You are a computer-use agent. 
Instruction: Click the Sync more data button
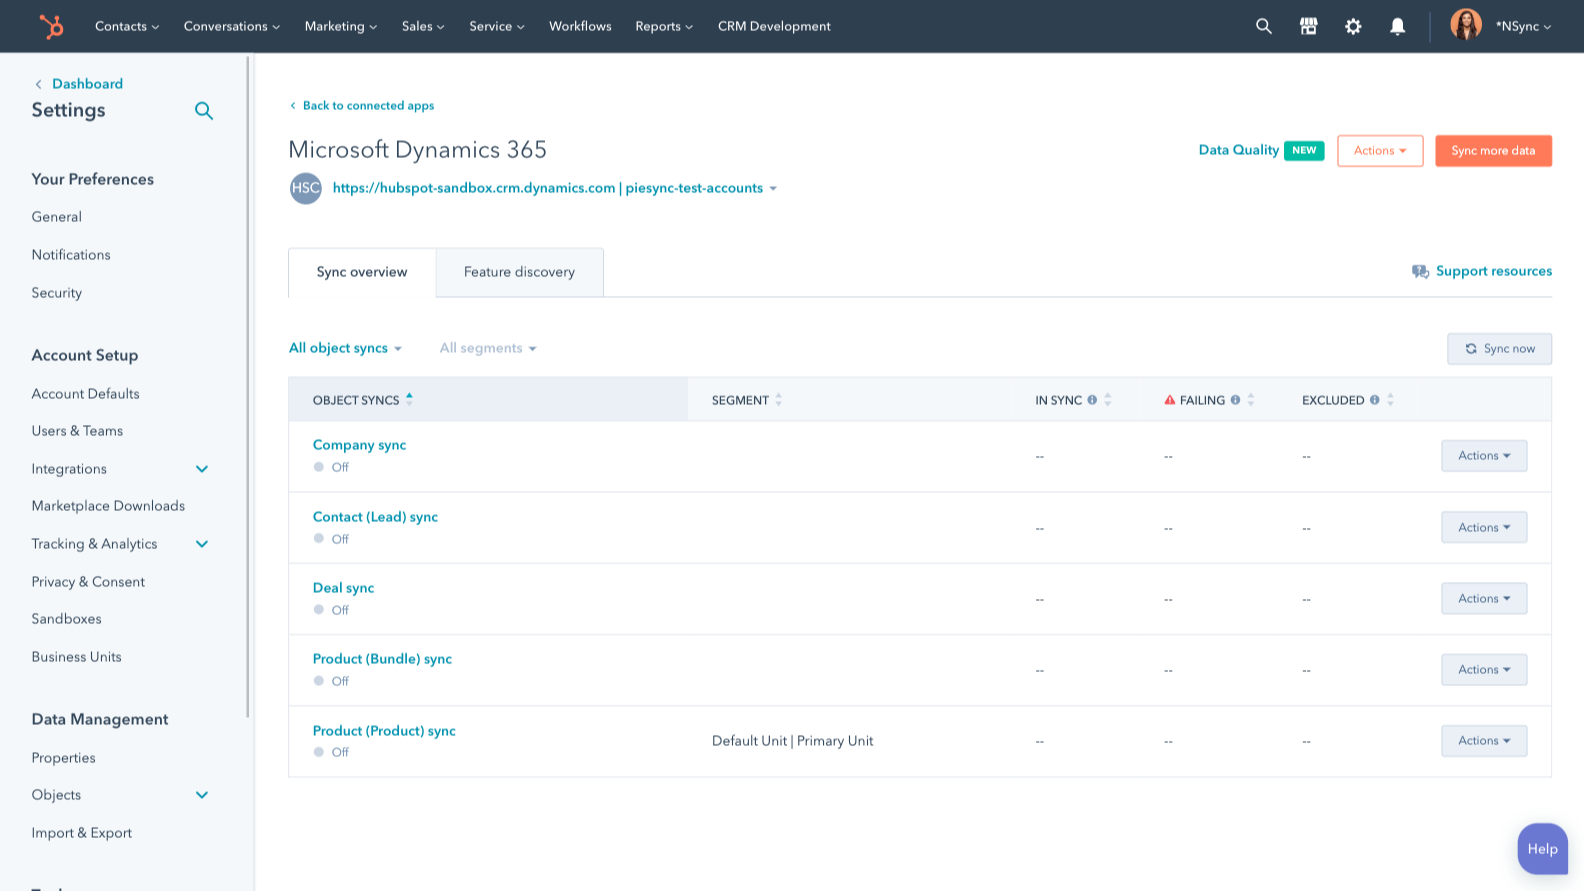coord(1493,151)
